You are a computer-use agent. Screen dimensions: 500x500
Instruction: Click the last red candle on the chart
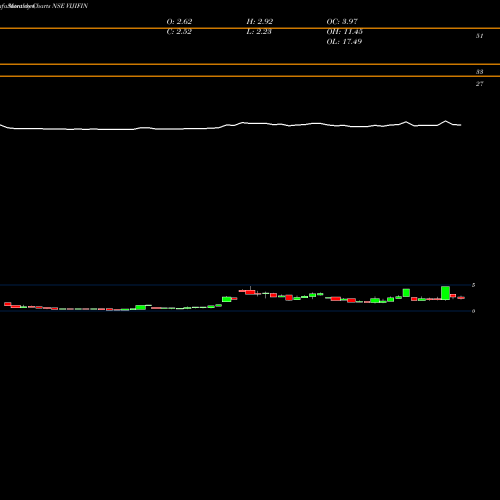click(x=461, y=298)
